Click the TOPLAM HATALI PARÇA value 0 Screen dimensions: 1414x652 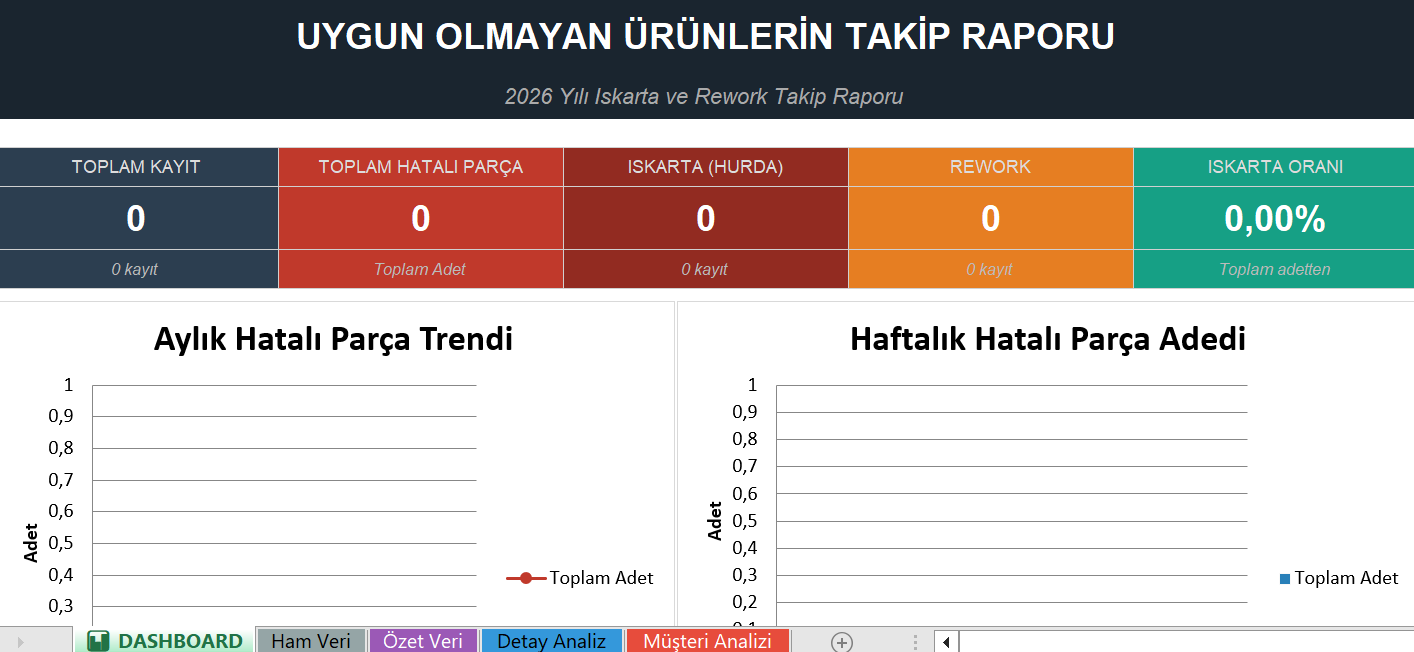pos(421,218)
